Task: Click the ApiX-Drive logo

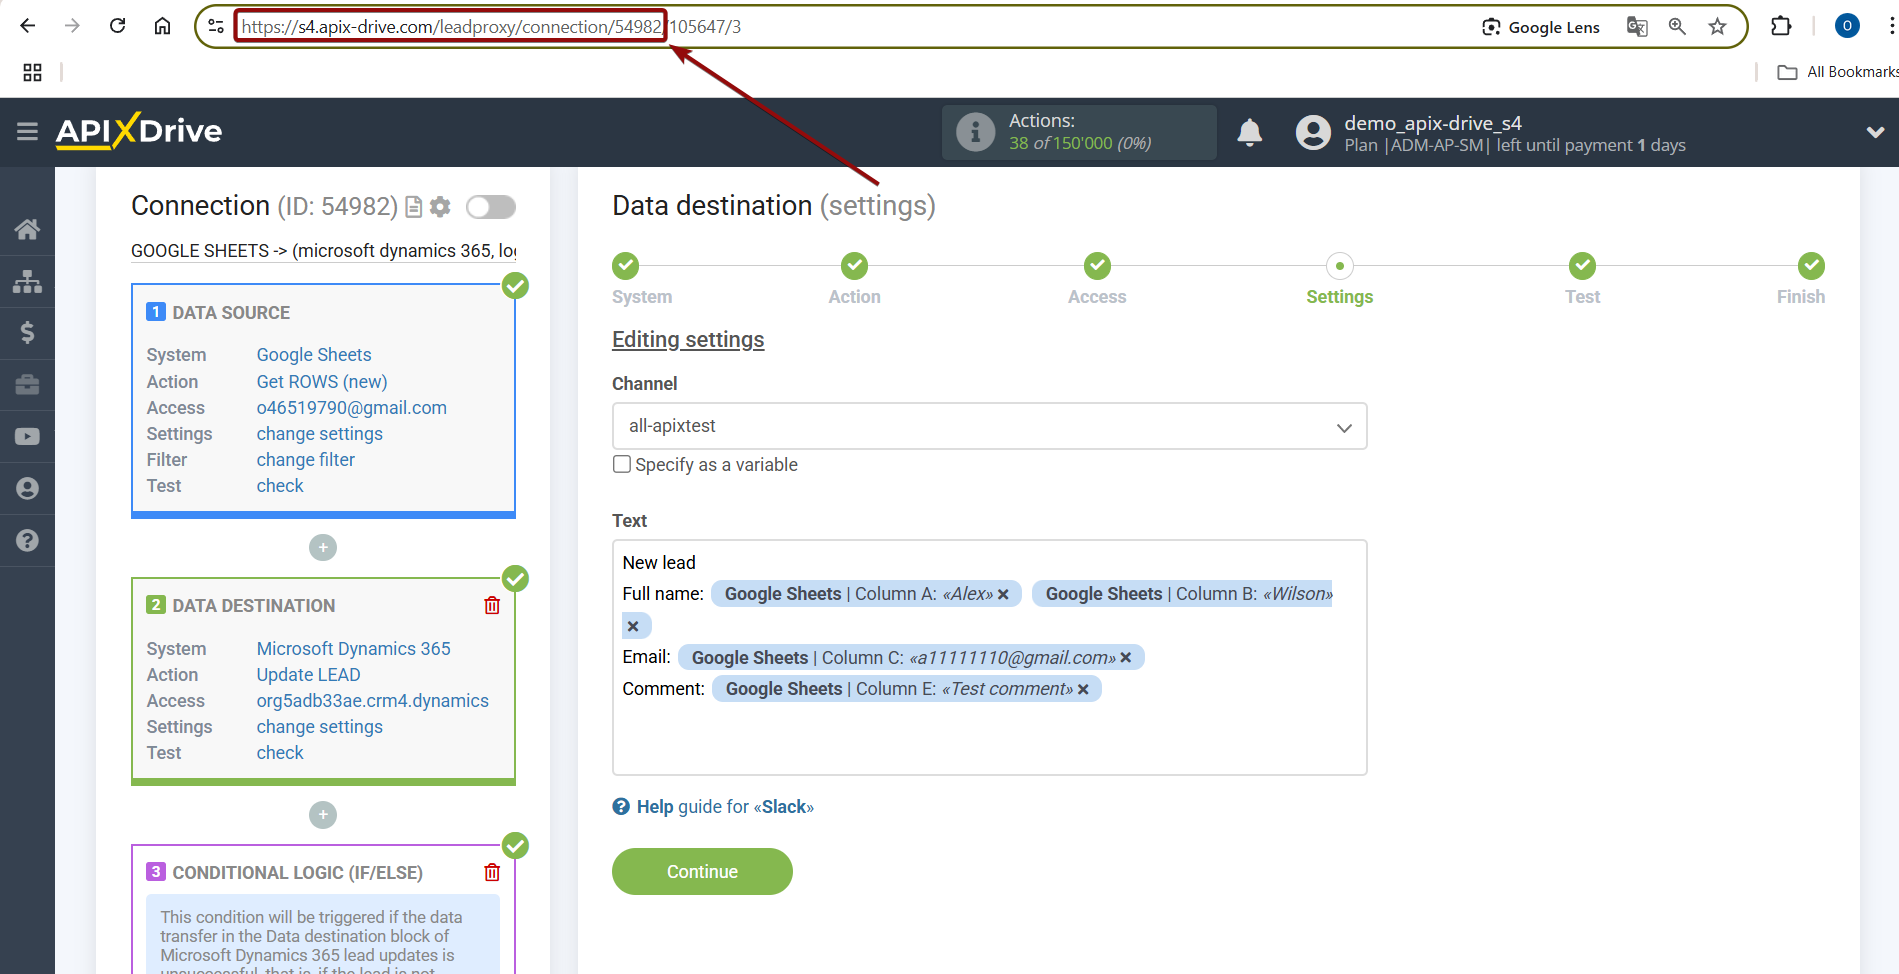Action: (x=139, y=131)
